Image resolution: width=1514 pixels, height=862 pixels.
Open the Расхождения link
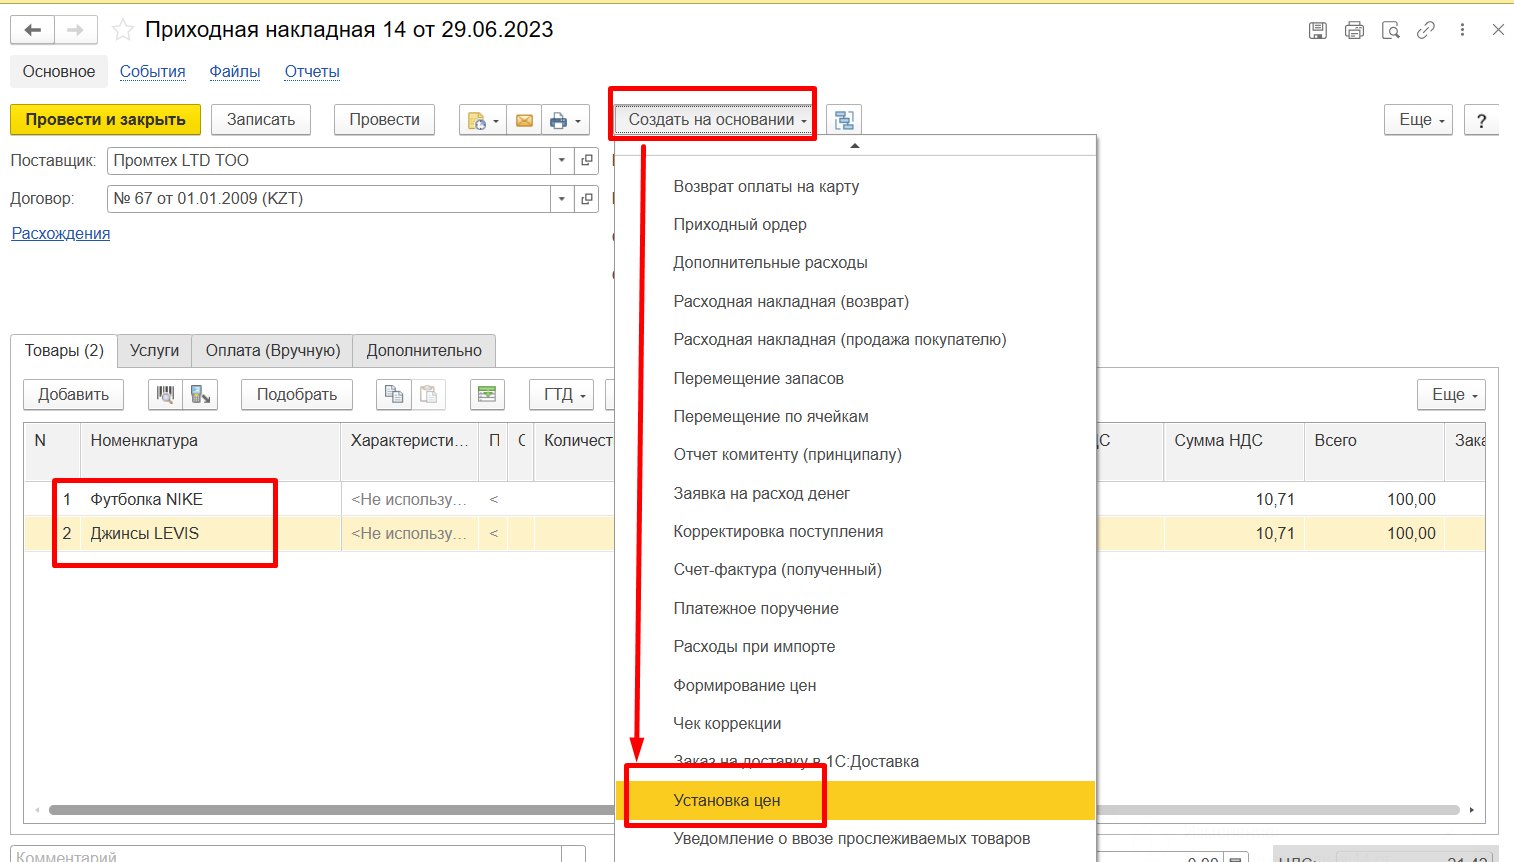tap(61, 233)
